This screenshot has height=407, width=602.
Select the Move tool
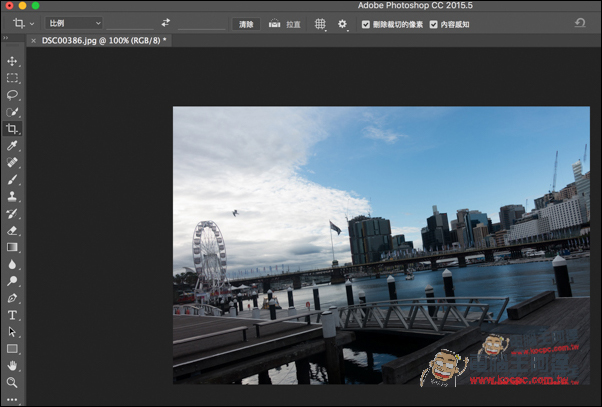pos(12,61)
